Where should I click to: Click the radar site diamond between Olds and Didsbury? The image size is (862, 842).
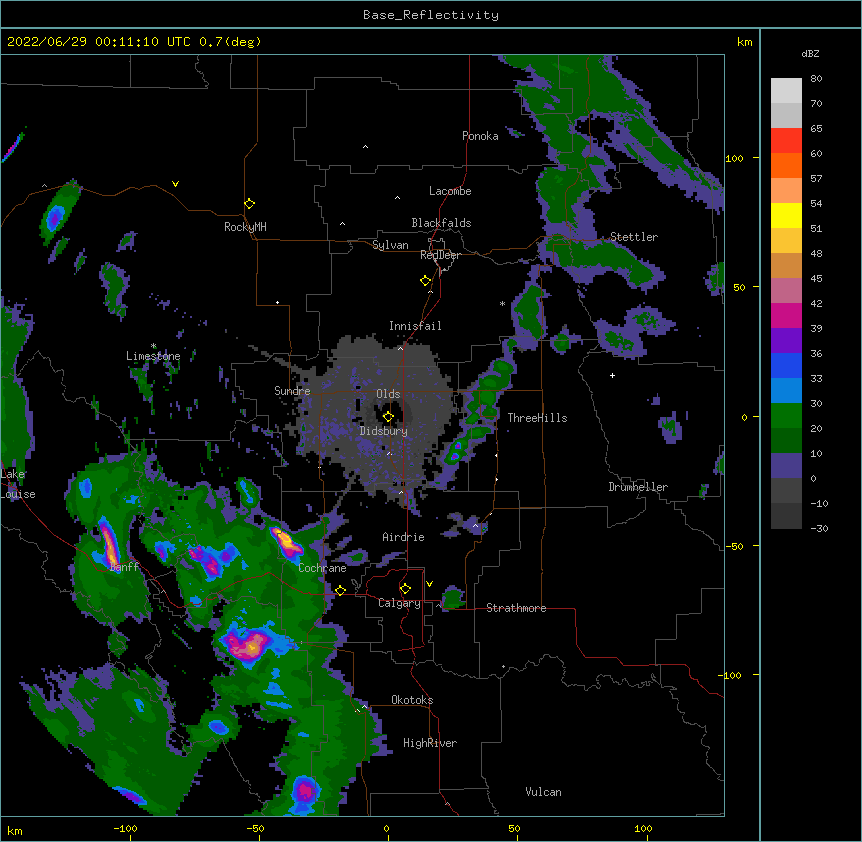coord(388,416)
